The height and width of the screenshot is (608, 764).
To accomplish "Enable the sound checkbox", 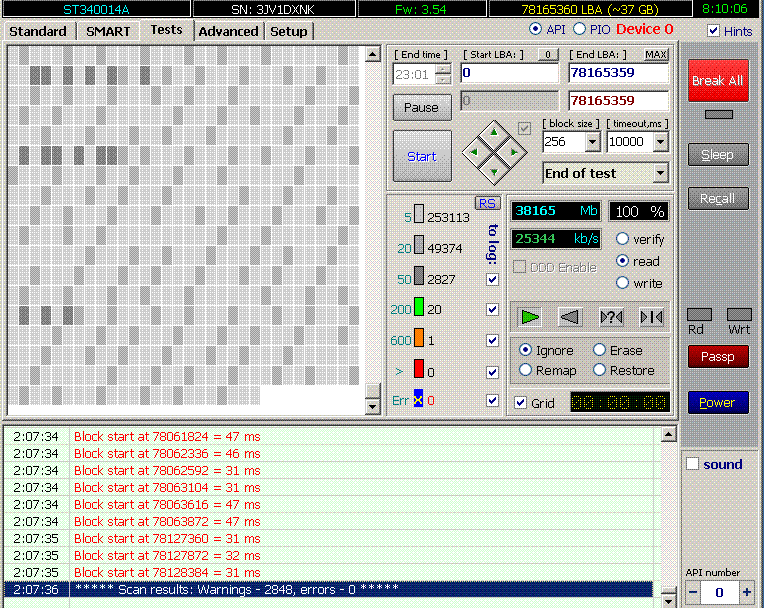I will click(x=692, y=464).
